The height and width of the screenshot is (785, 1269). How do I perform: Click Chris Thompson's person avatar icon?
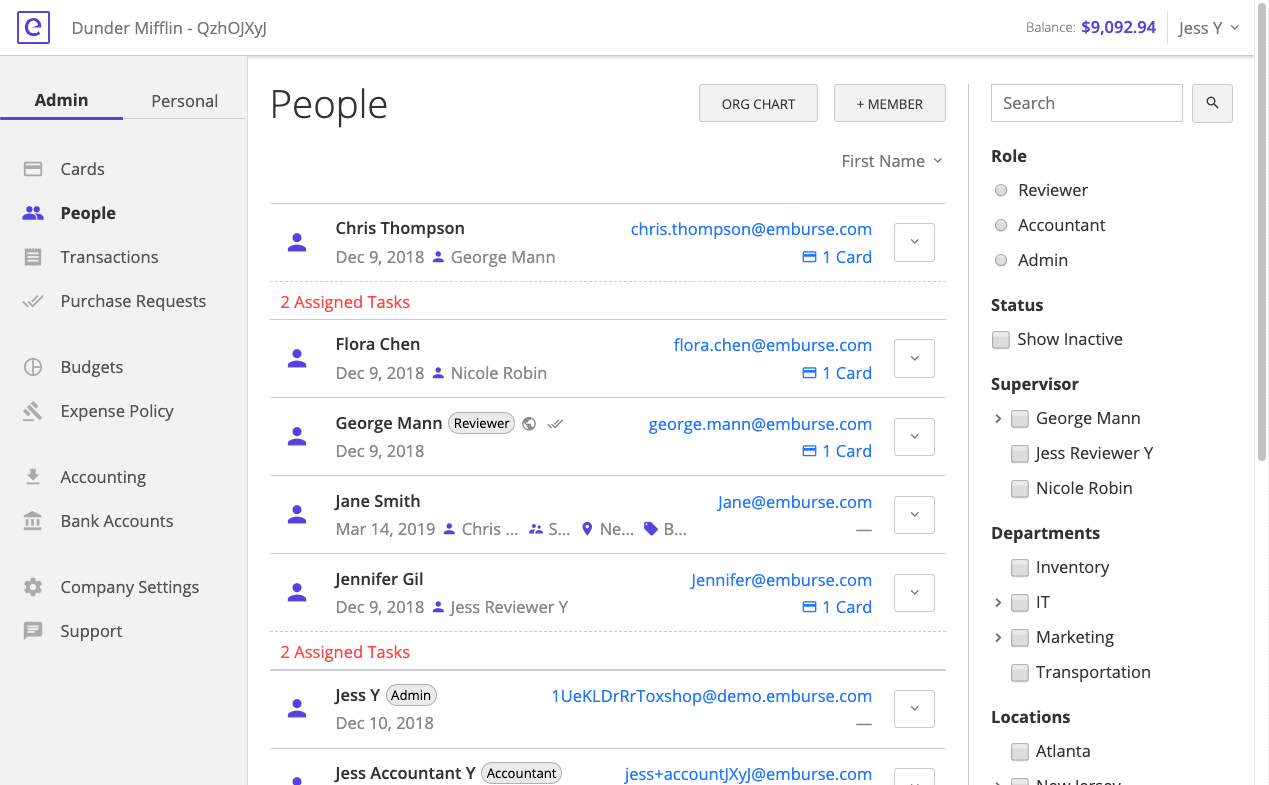(296, 242)
